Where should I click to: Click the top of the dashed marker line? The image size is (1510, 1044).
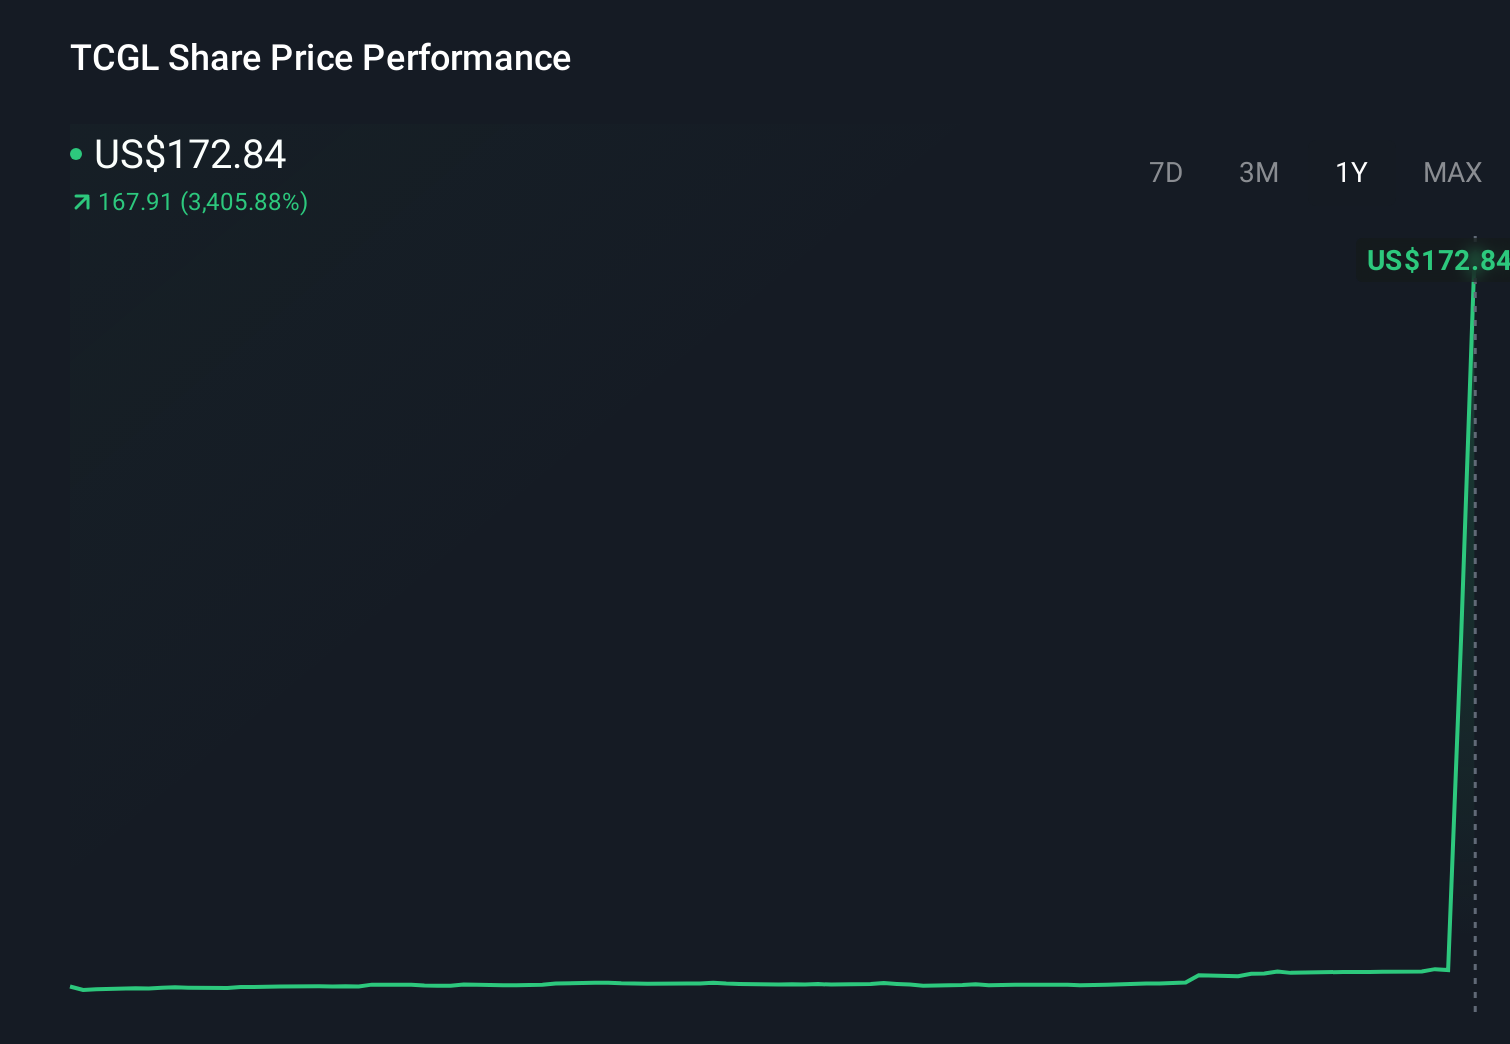click(1477, 240)
